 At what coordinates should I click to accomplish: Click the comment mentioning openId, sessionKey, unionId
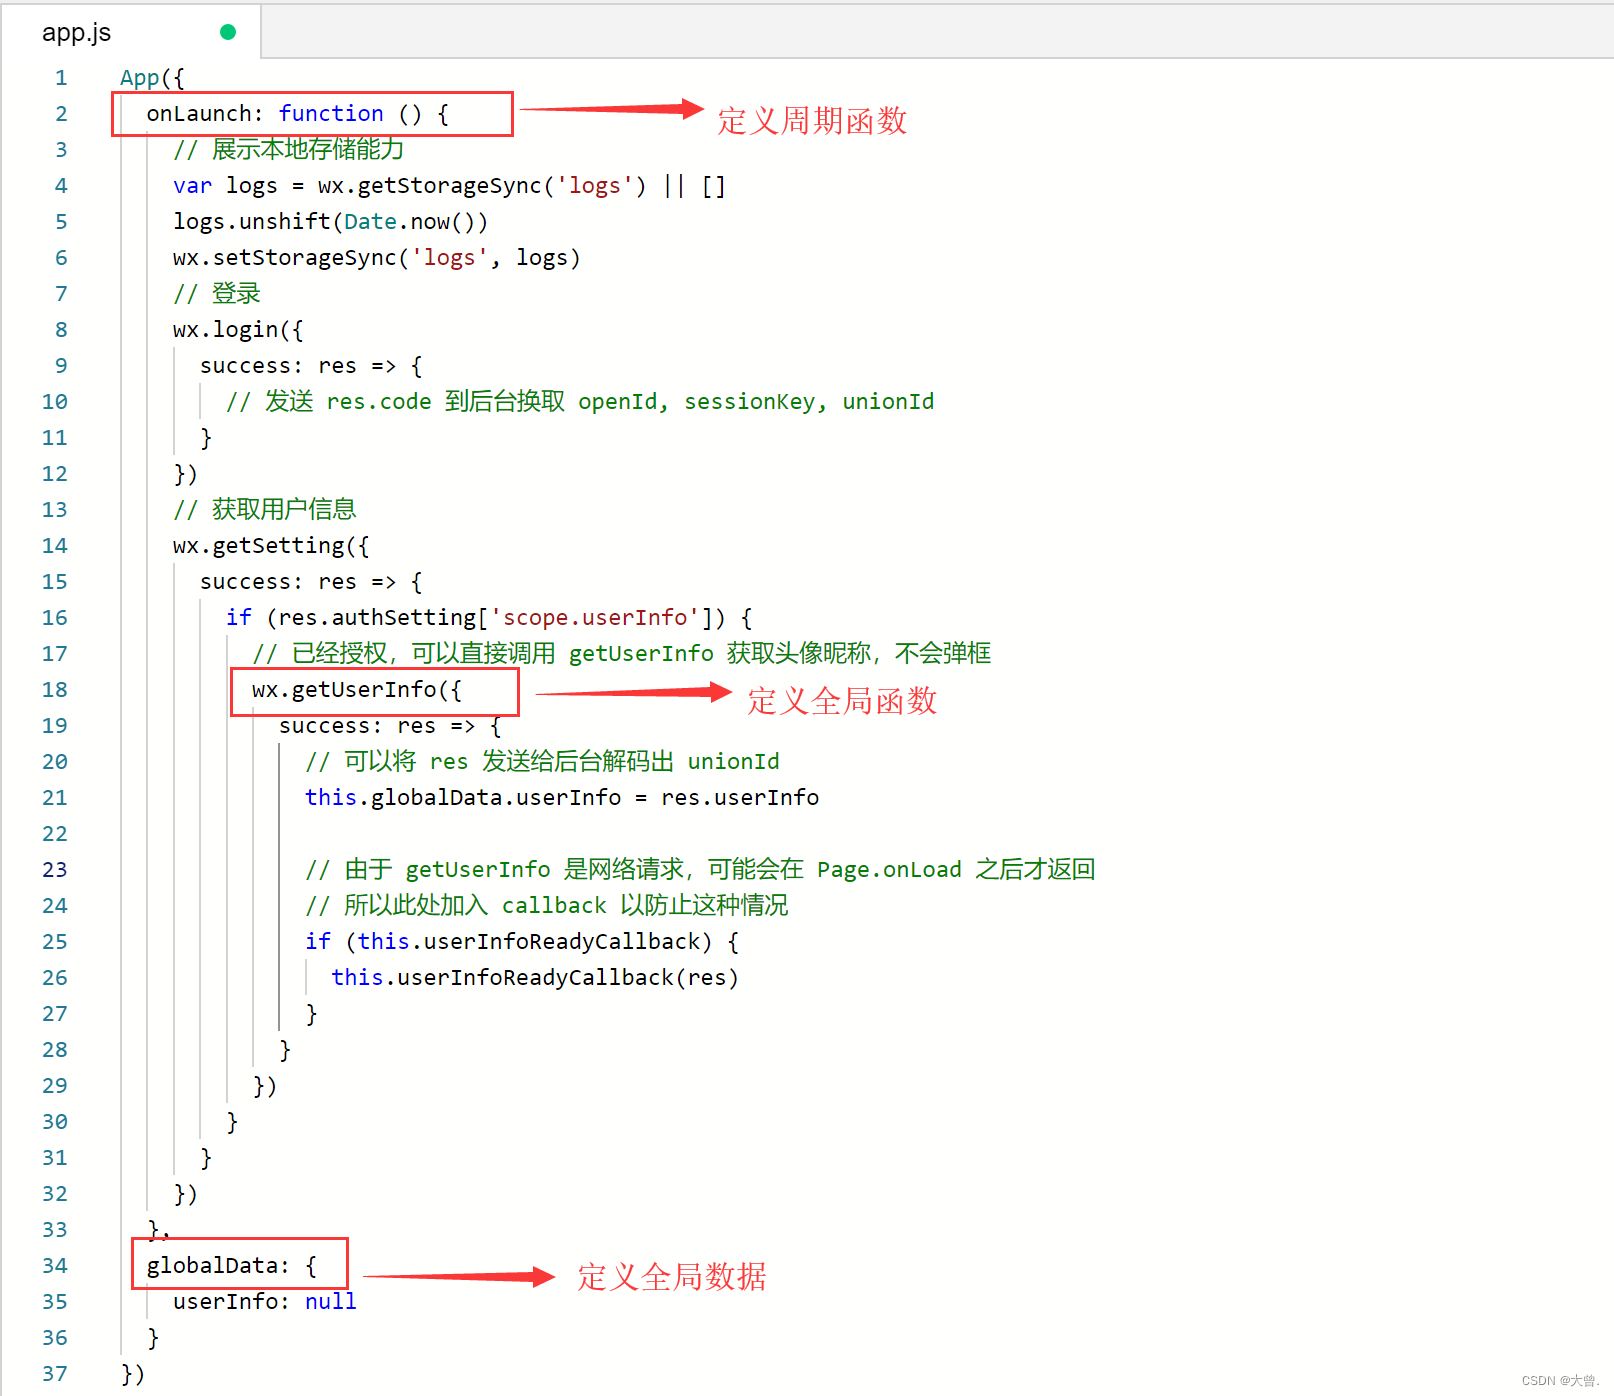580,402
